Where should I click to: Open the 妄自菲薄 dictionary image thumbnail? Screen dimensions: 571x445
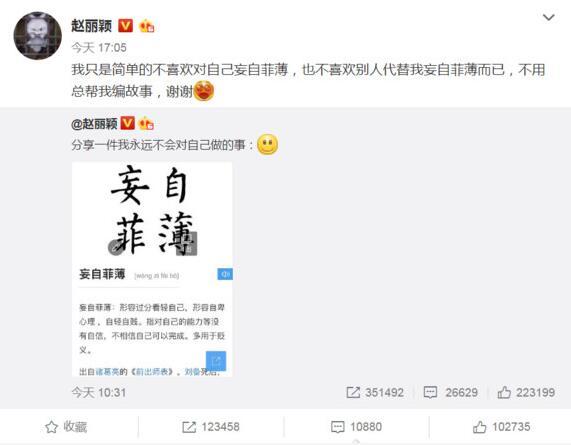point(152,269)
